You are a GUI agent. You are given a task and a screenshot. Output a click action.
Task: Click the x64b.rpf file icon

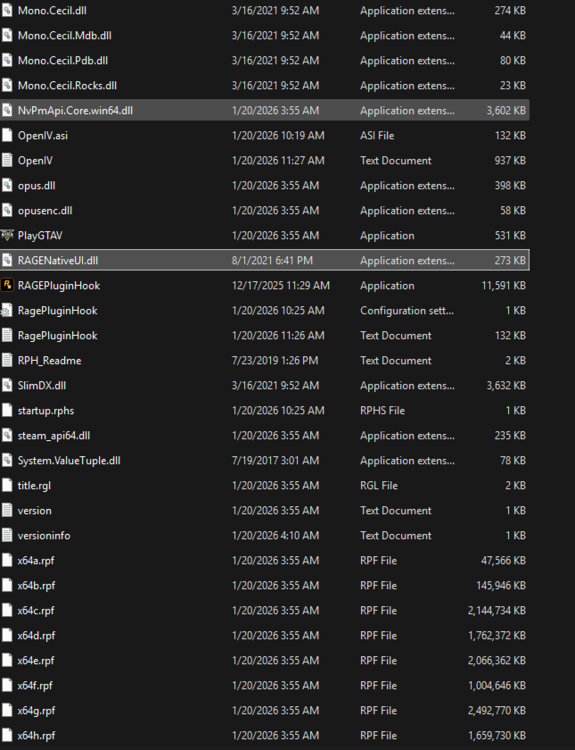(7, 585)
